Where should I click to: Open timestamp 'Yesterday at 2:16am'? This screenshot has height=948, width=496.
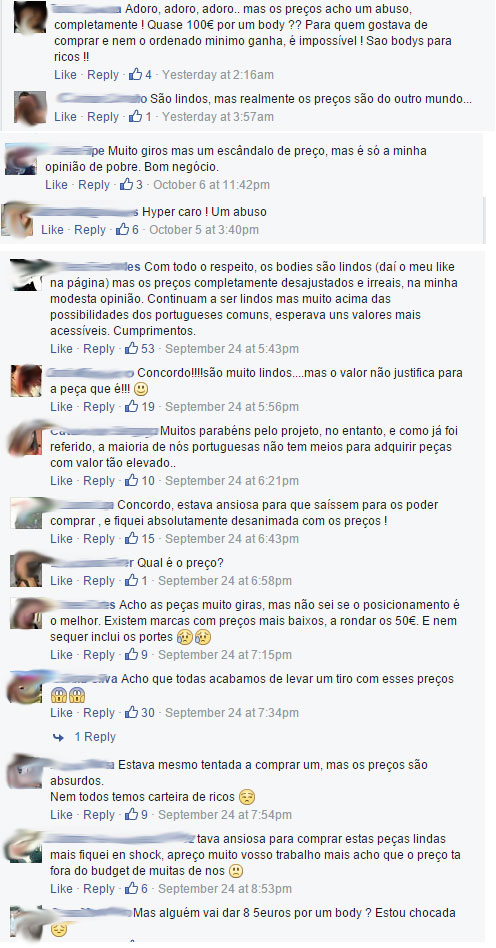(218, 74)
